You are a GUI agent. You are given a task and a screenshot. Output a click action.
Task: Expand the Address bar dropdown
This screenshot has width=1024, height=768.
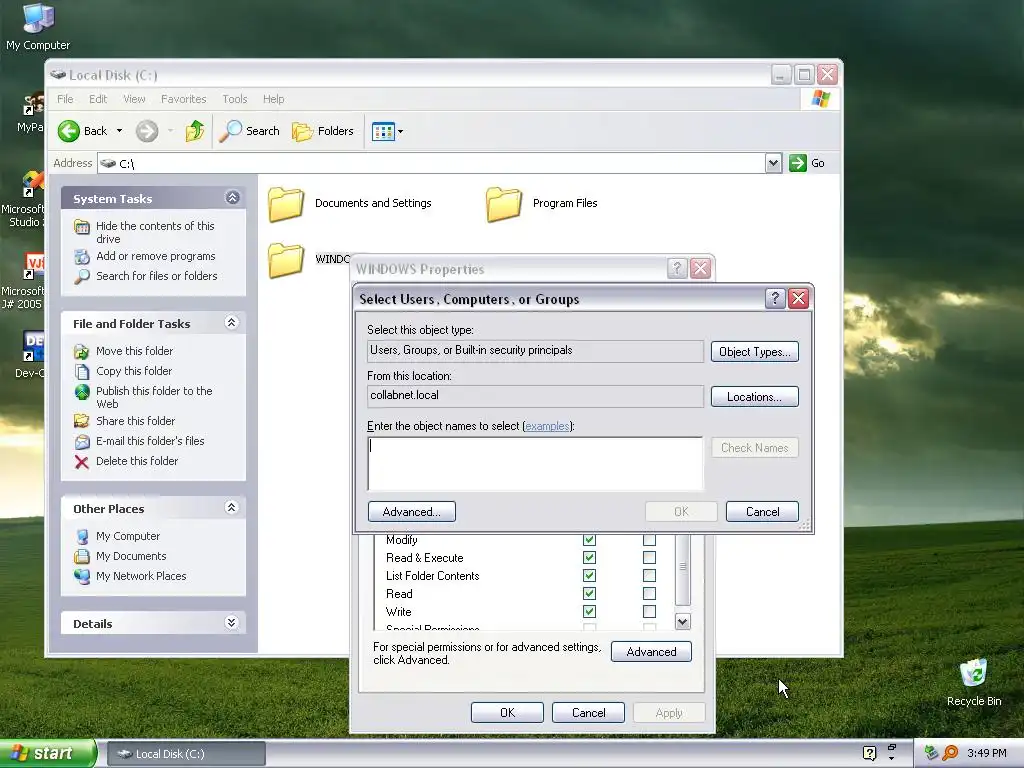pyautogui.click(x=773, y=163)
